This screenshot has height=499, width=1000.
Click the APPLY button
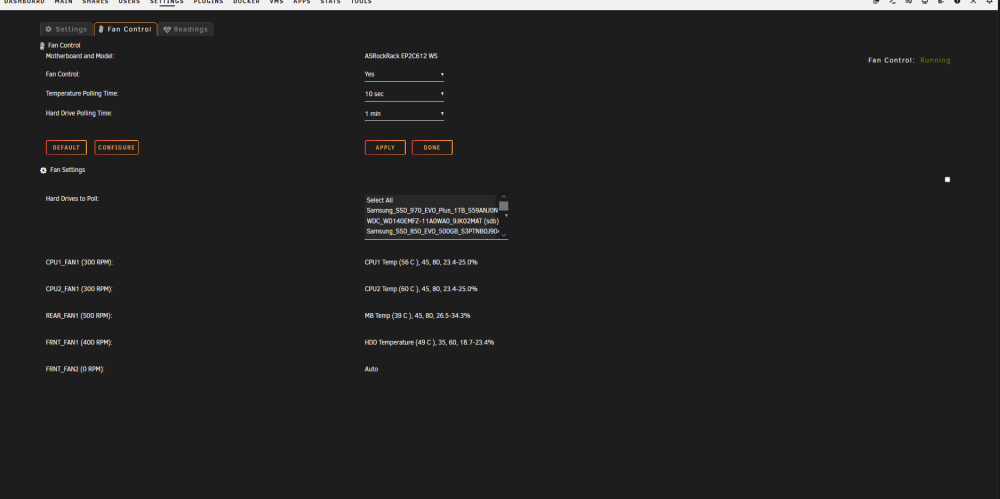(385, 147)
